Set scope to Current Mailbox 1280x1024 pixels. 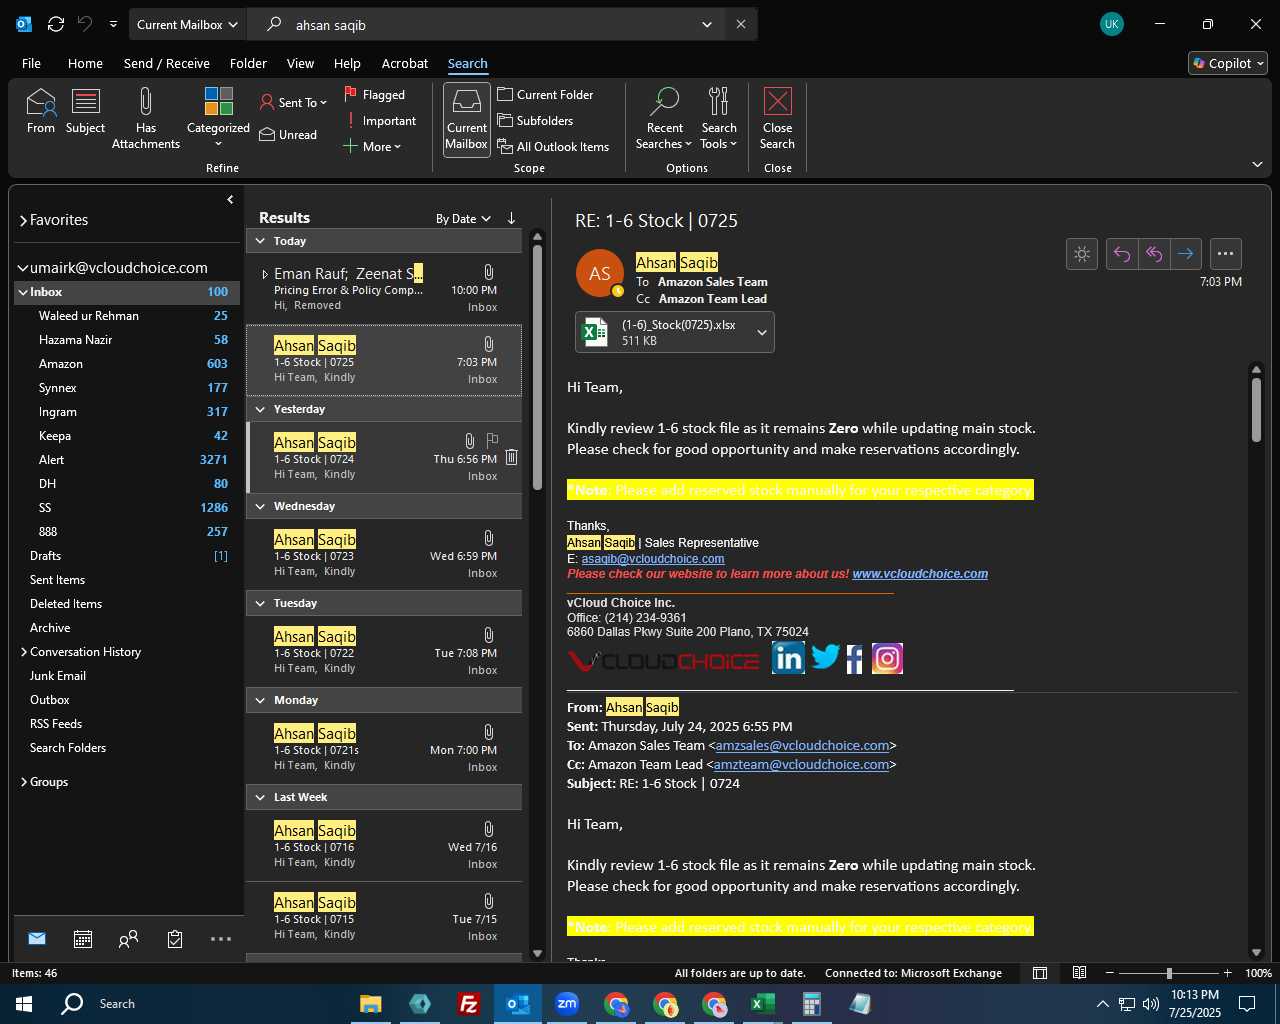pos(467,119)
